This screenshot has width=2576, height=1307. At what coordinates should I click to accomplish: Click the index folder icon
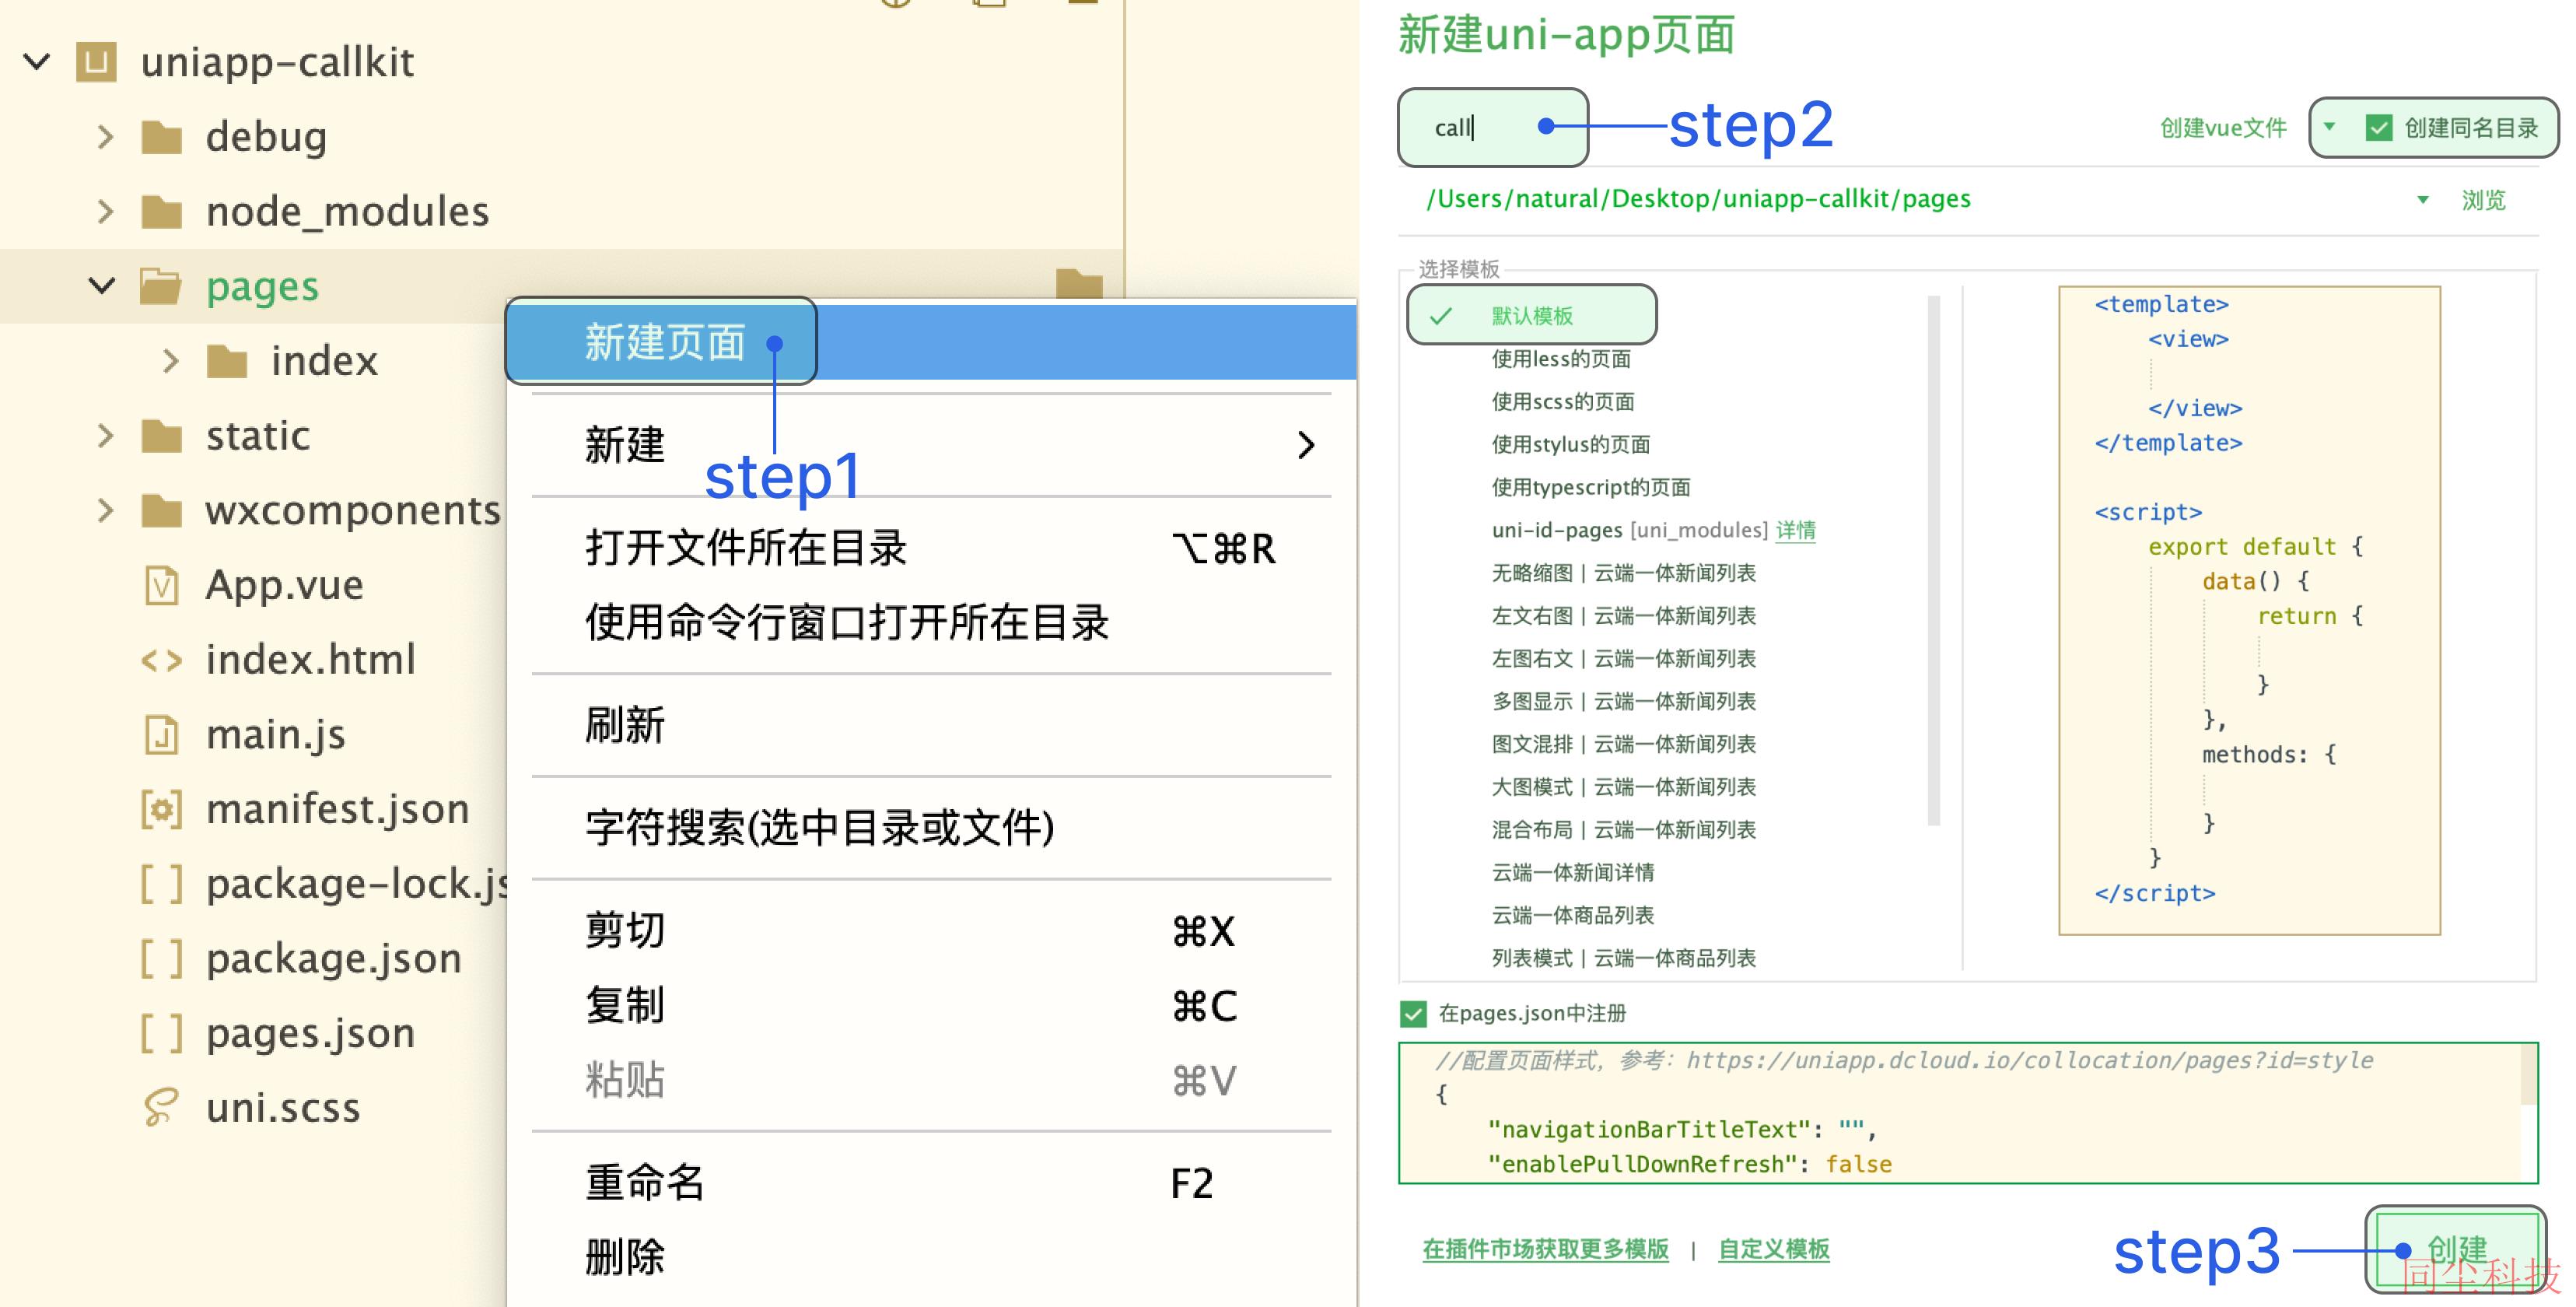click(x=227, y=361)
